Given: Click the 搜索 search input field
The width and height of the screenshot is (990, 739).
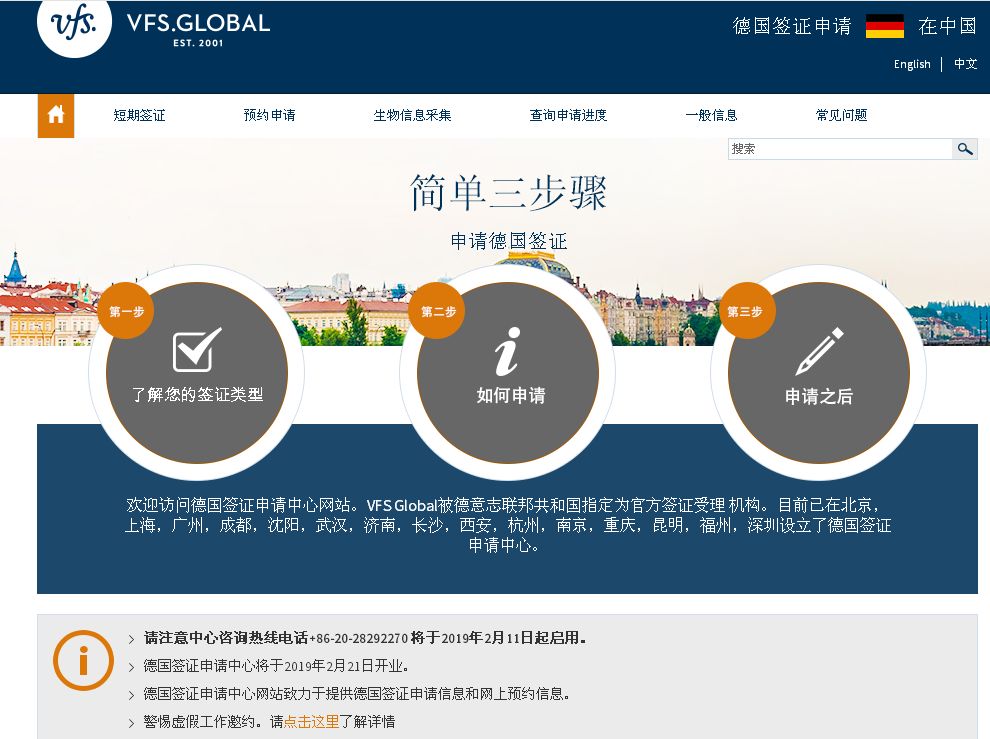Looking at the screenshot, I should point(840,149).
